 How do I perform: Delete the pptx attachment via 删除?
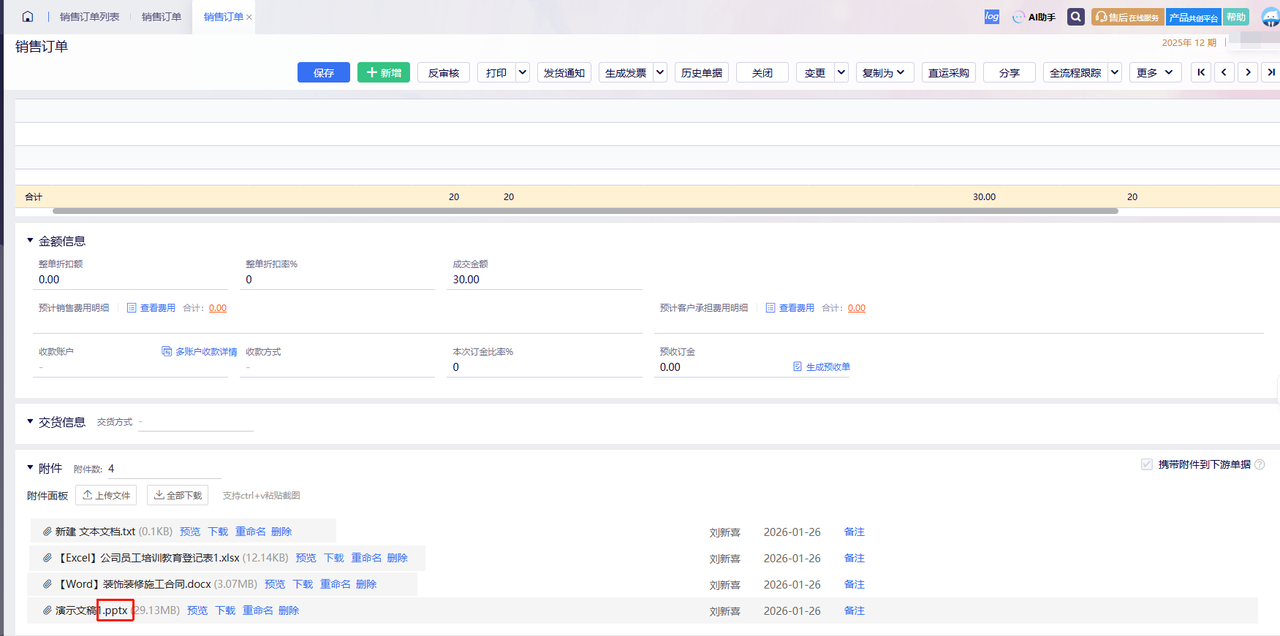click(x=288, y=610)
